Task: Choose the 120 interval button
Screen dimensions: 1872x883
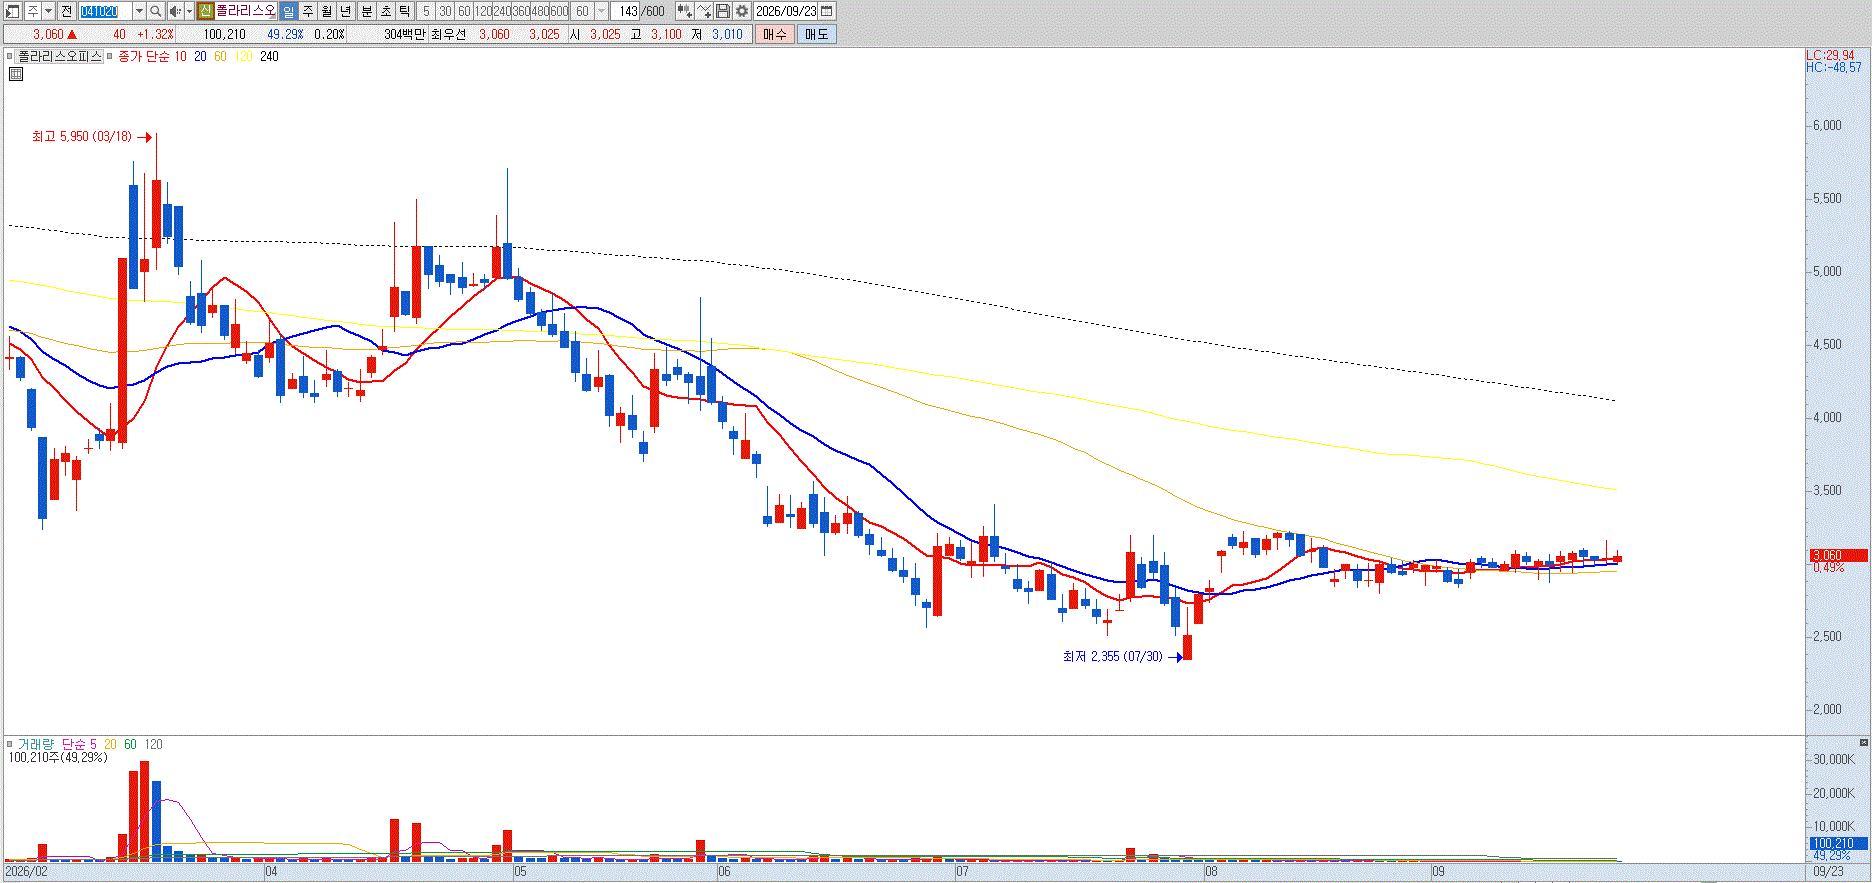Action: coord(483,11)
